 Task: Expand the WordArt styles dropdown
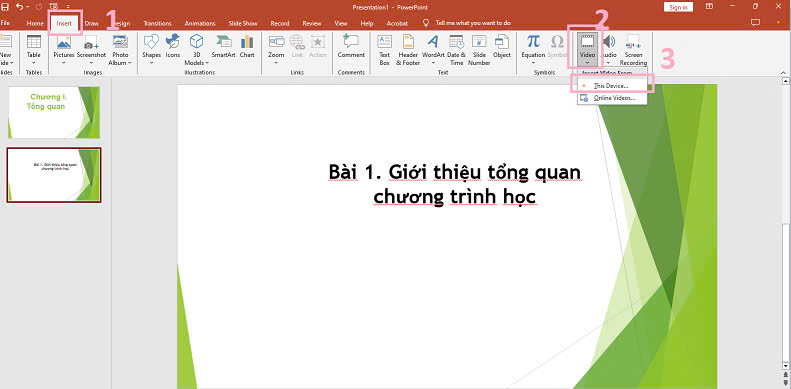pyautogui.click(x=433, y=63)
